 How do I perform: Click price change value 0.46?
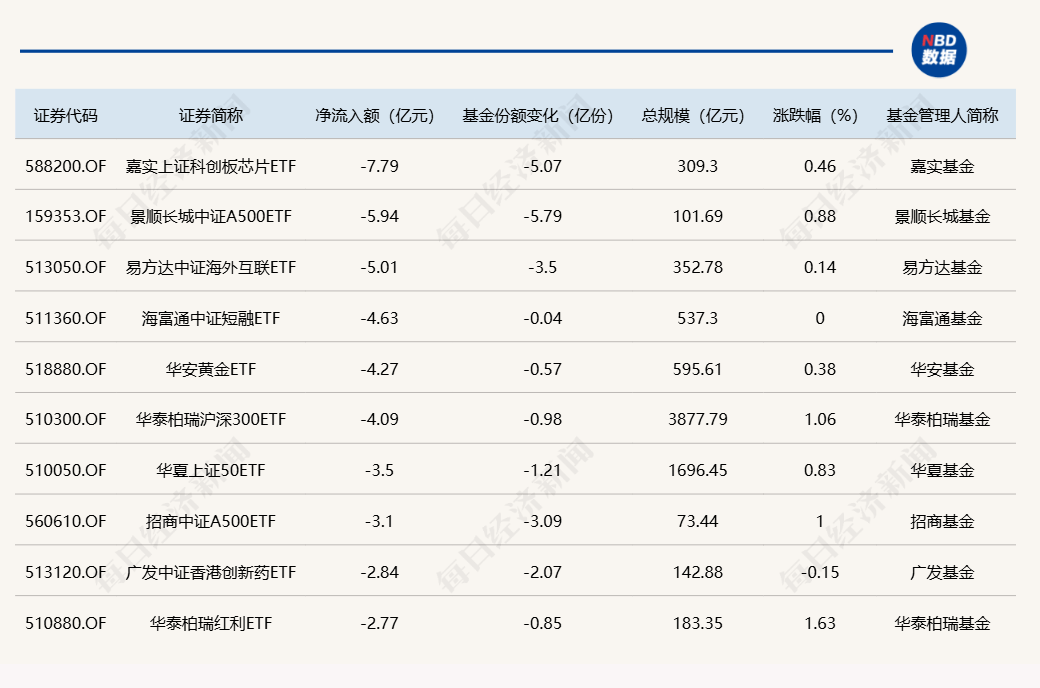click(820, 166)
